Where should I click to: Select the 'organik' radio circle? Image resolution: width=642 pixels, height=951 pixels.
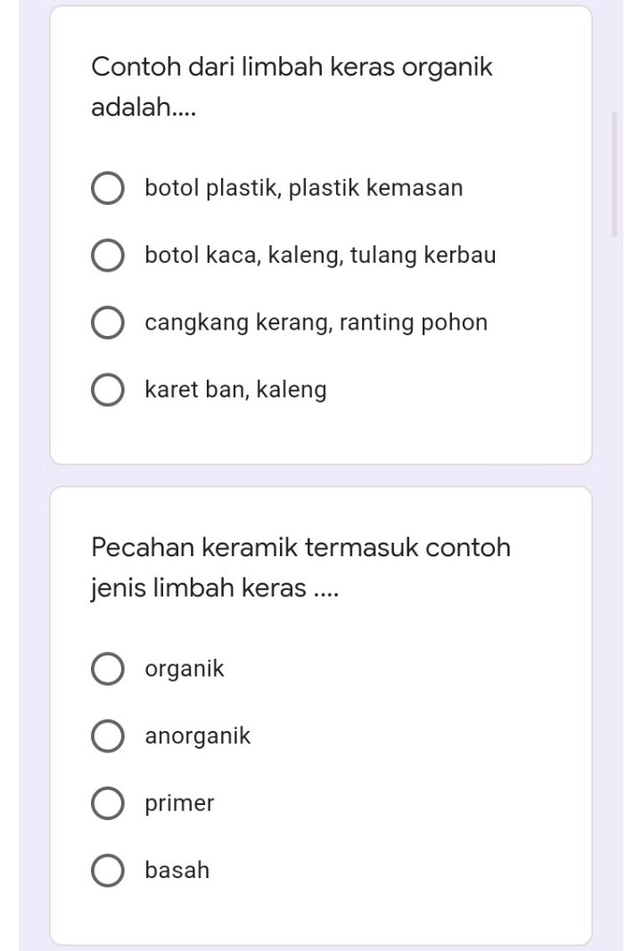coord(108,669)
